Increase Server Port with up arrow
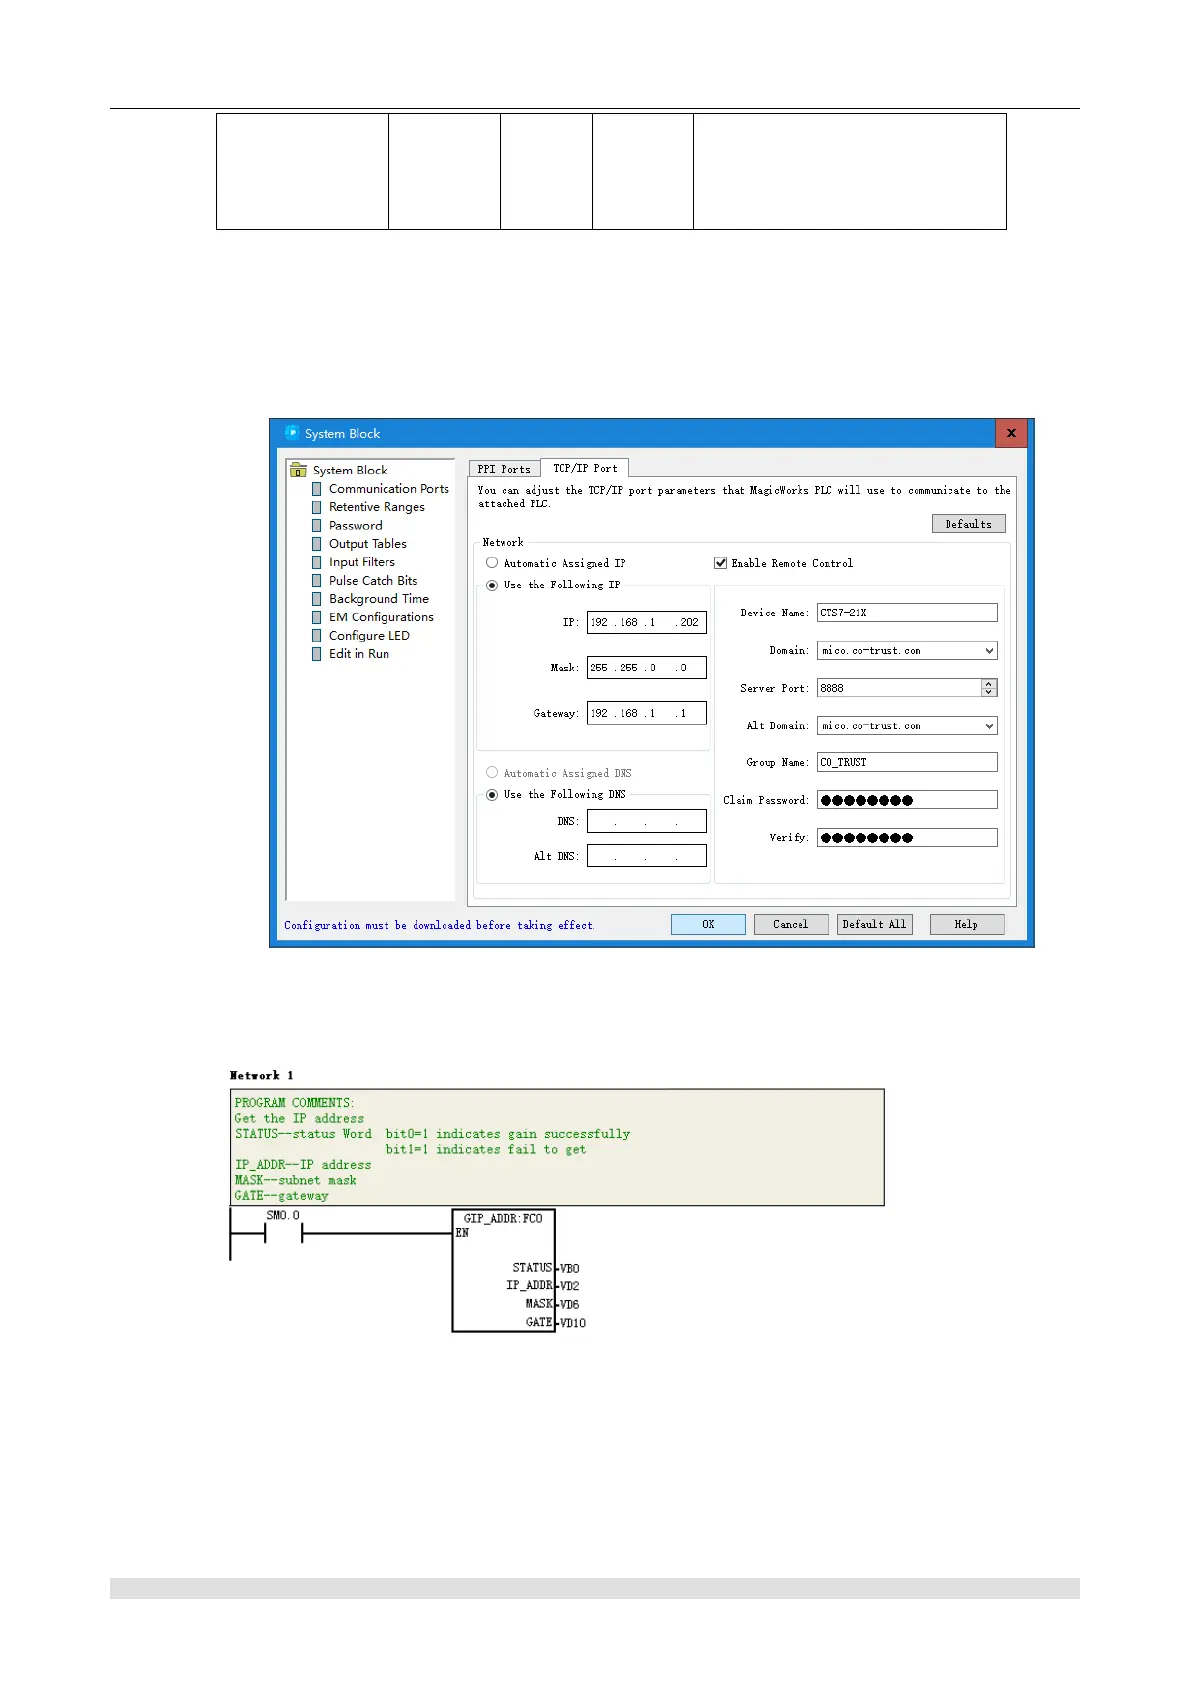Screen dimensions: 1191x1684 click(989, 684)
